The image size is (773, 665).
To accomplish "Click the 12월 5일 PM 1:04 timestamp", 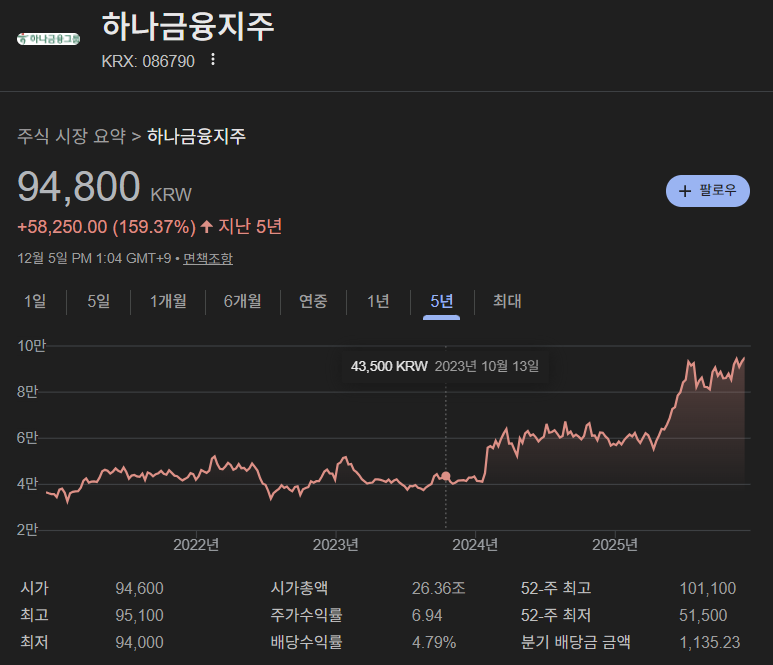I will (95, 258).
